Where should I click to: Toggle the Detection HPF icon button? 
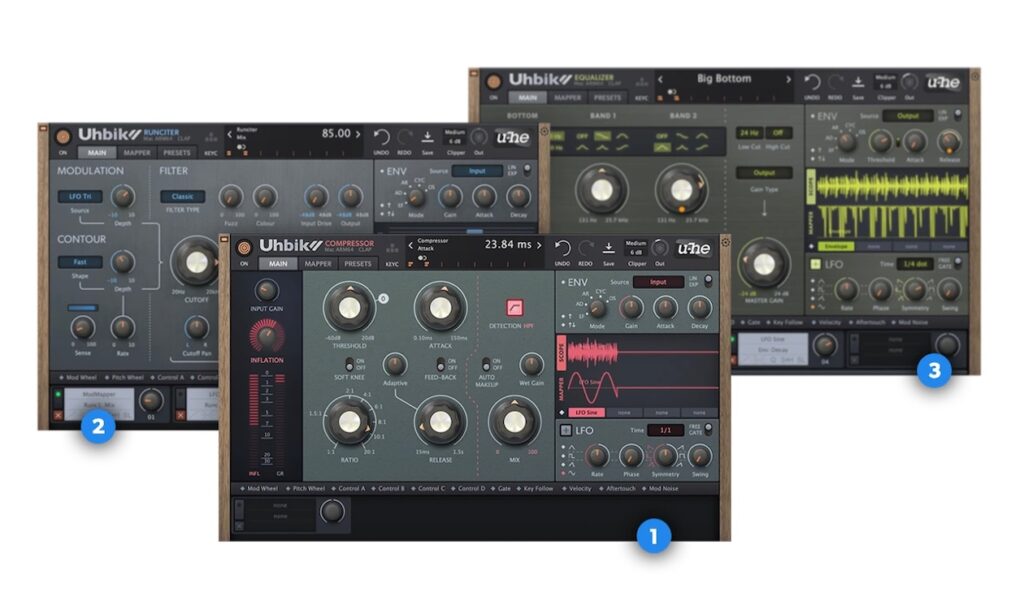[x=517, y=307]
